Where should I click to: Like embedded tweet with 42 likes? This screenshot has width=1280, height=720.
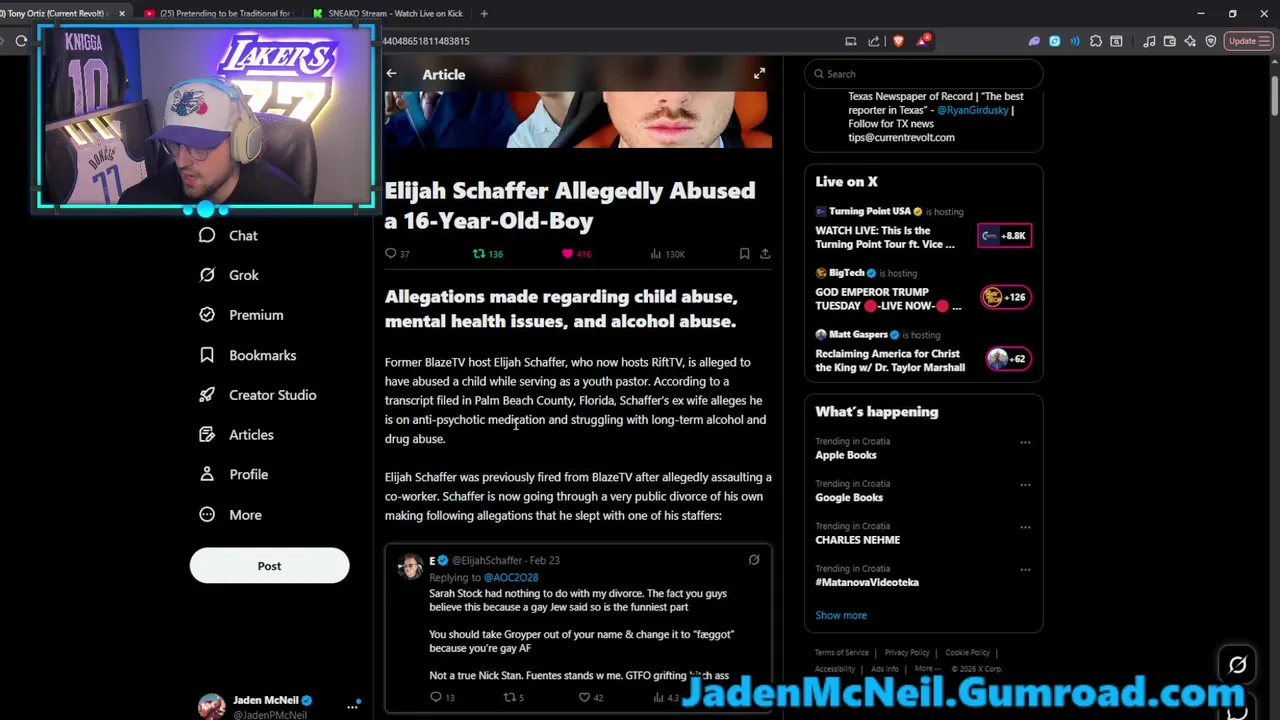click(x=592, y=697)
